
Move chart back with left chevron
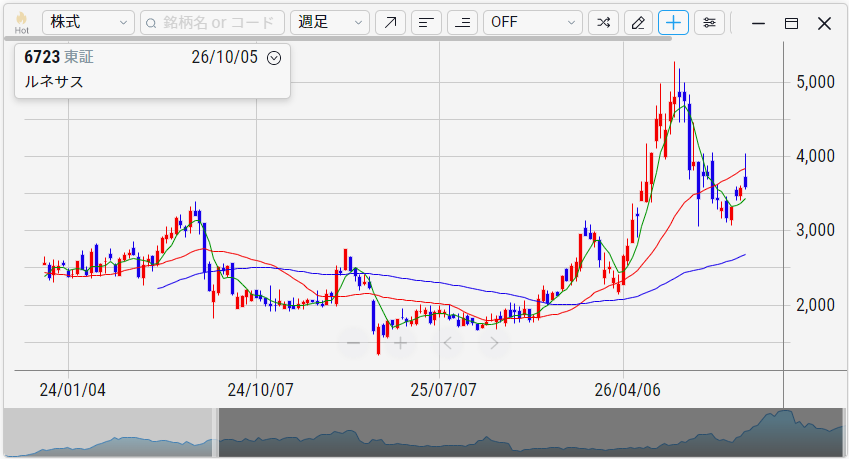coord(448,343)
